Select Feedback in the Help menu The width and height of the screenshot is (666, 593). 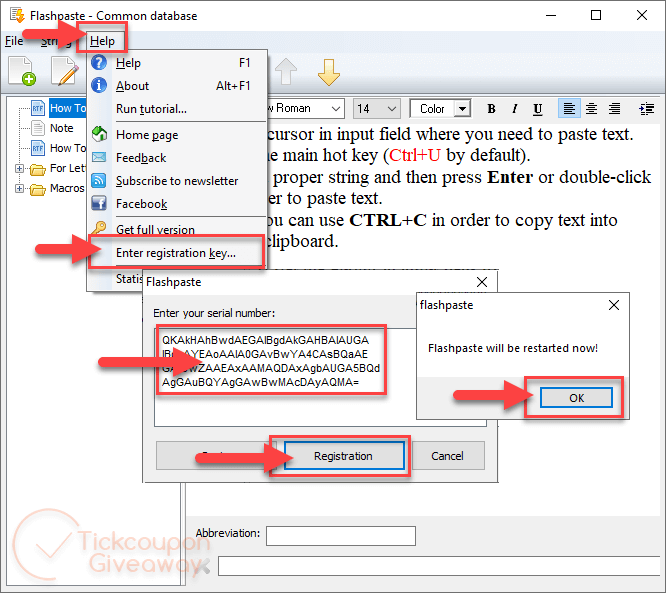point(177,158)
